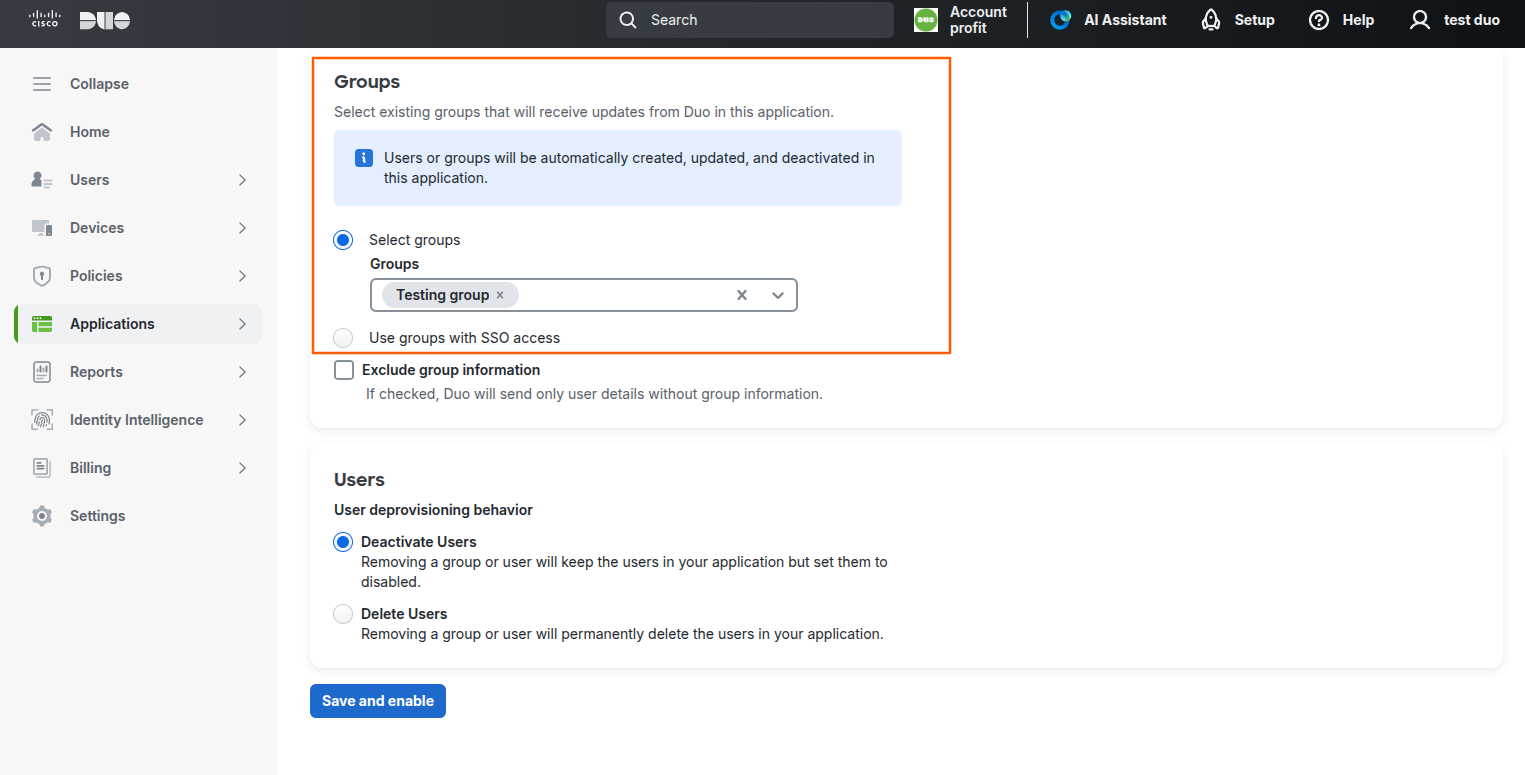Click the Cisco Duo logo
Screen dimensions: 1525x775
click(79, 20)
